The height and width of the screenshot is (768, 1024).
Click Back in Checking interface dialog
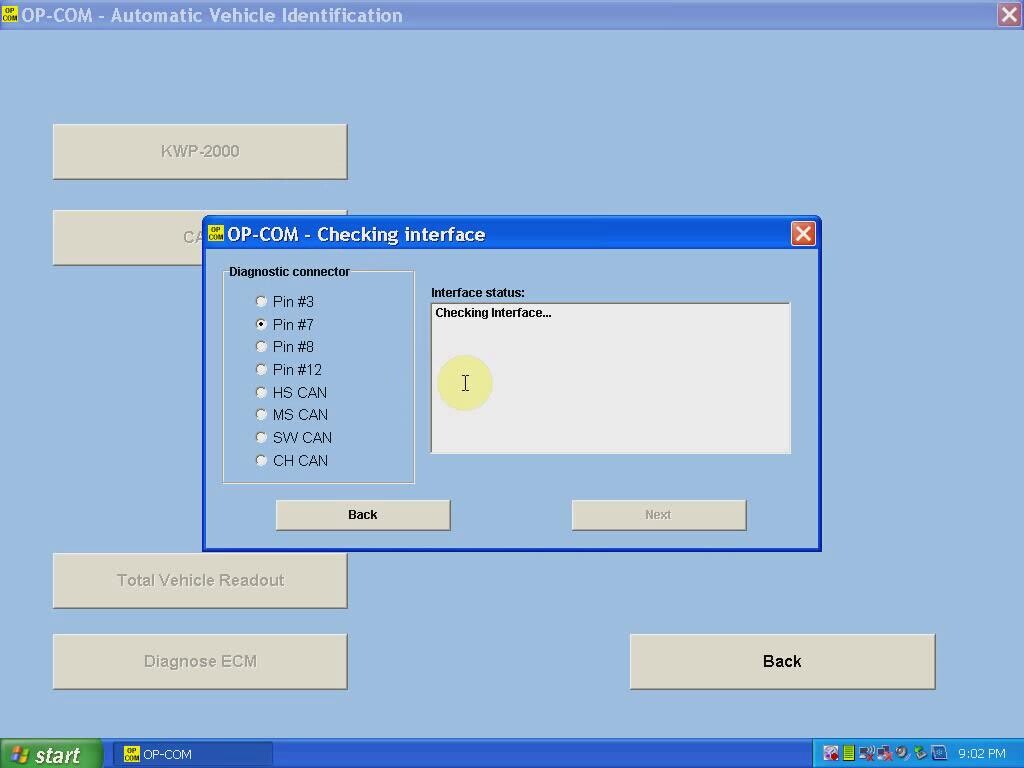pyautogui.click(x=363, y=515)
